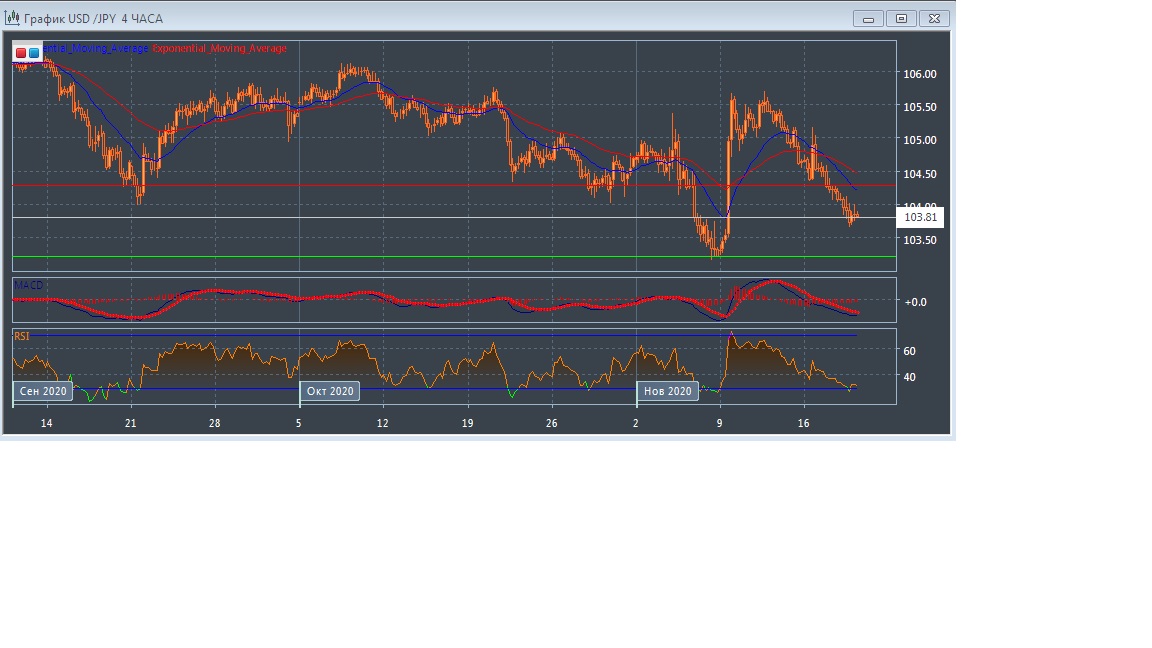This screenshot has width=1152, height=648.
Task: Click the 105.00 price axis label
Action: click(x=919, y=140)
